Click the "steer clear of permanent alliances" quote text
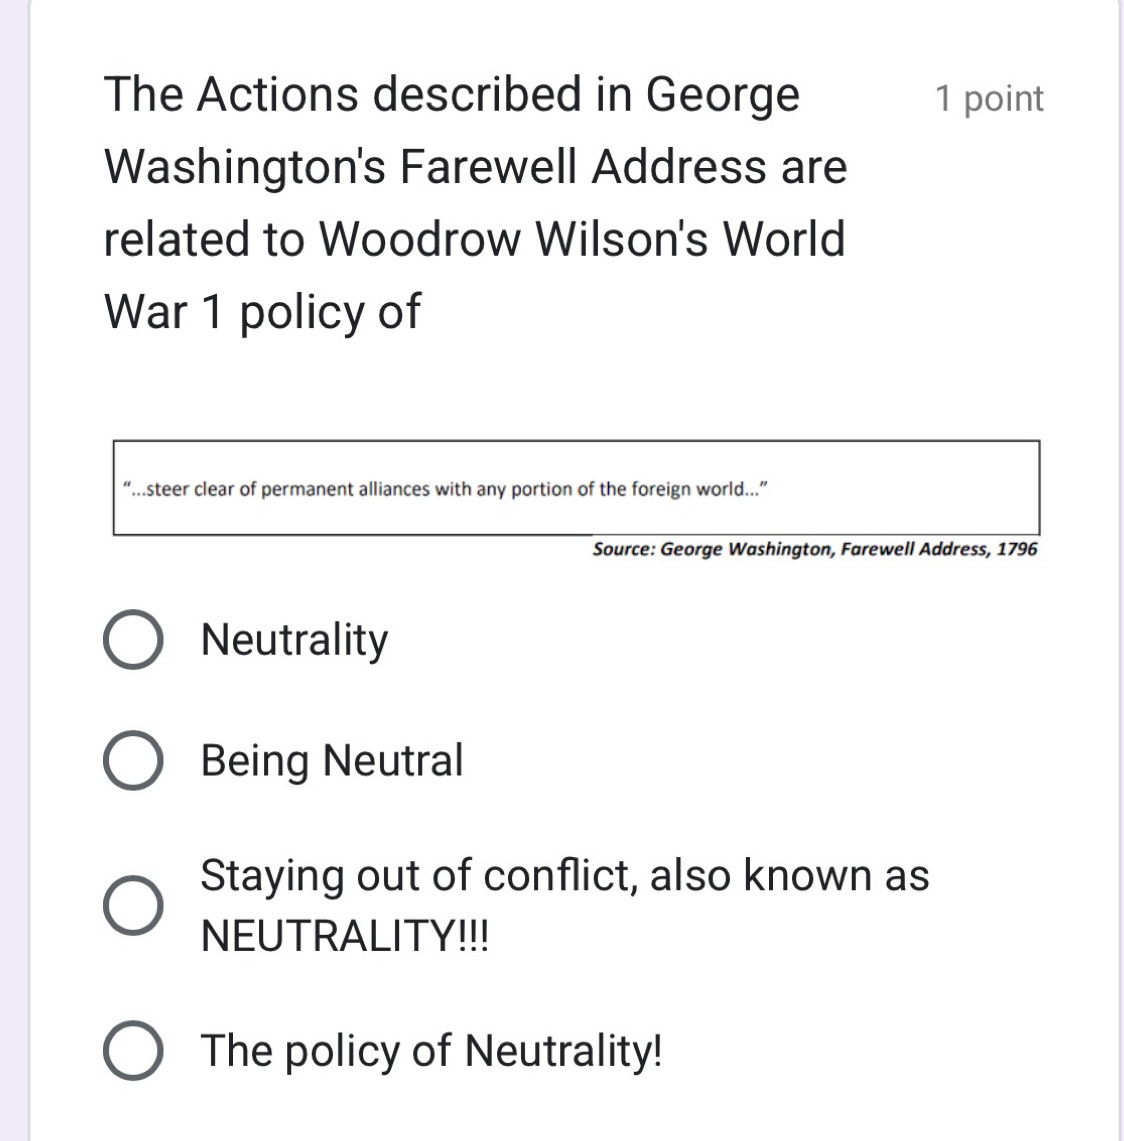 tap(300, 489)
